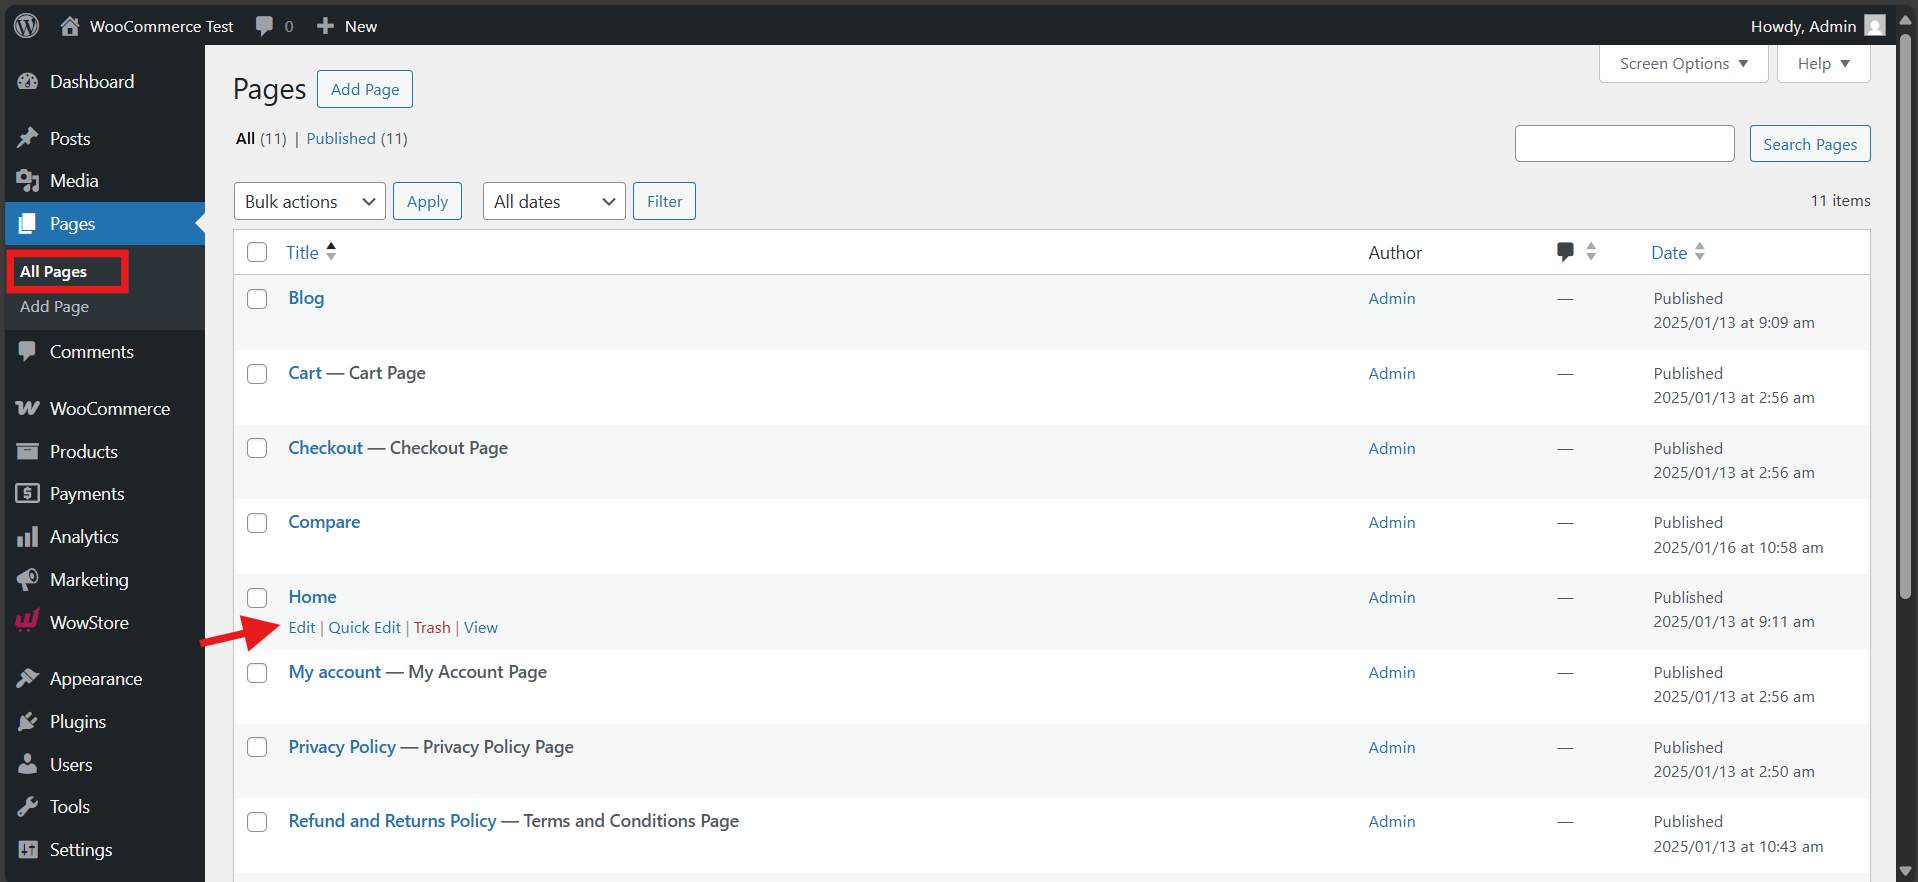The height and width of the screenshot is (882, 1918).
Task: Check the Cart page checkbox
Action: (257, 374)
